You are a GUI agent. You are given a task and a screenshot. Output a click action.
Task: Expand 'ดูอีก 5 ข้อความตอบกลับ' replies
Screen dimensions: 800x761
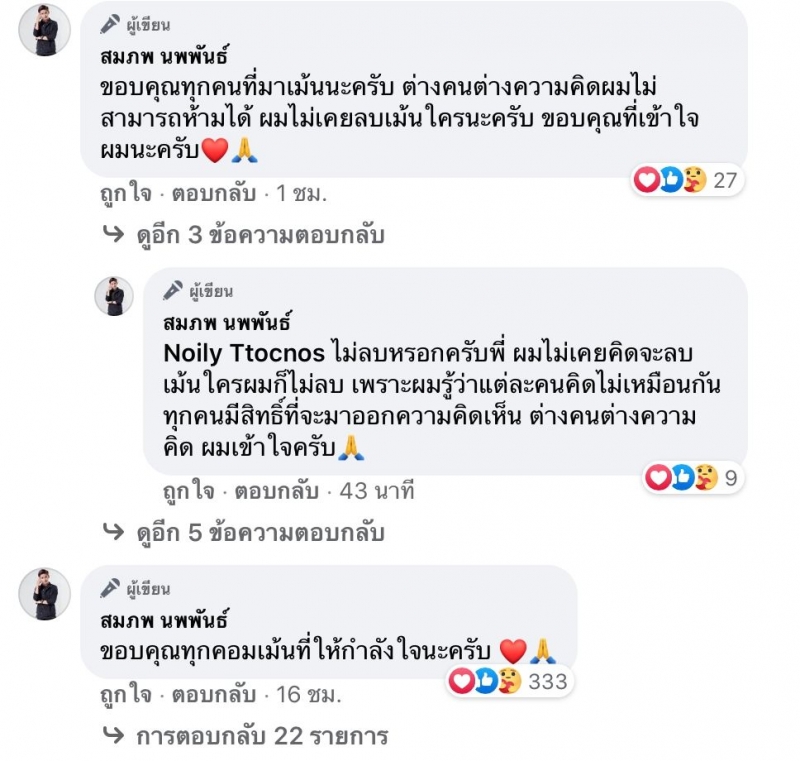point(259,533)
